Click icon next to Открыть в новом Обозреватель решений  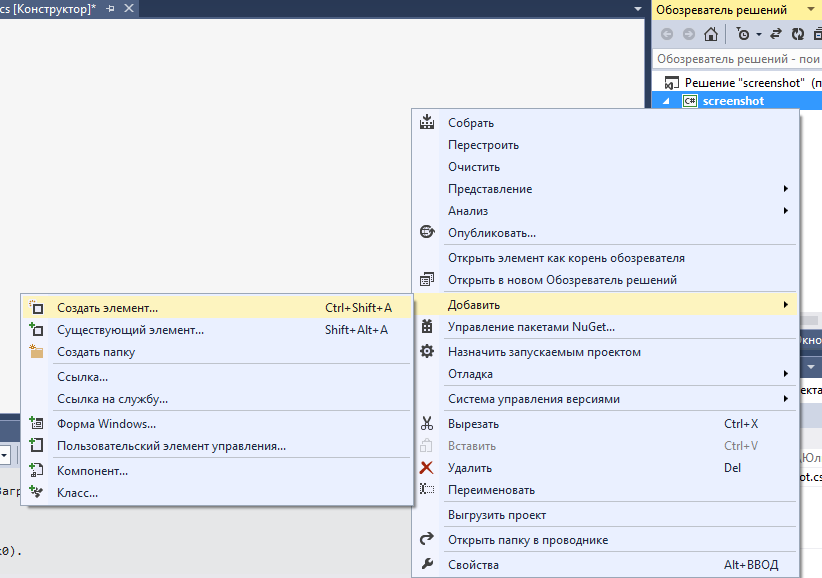point(427,279)
